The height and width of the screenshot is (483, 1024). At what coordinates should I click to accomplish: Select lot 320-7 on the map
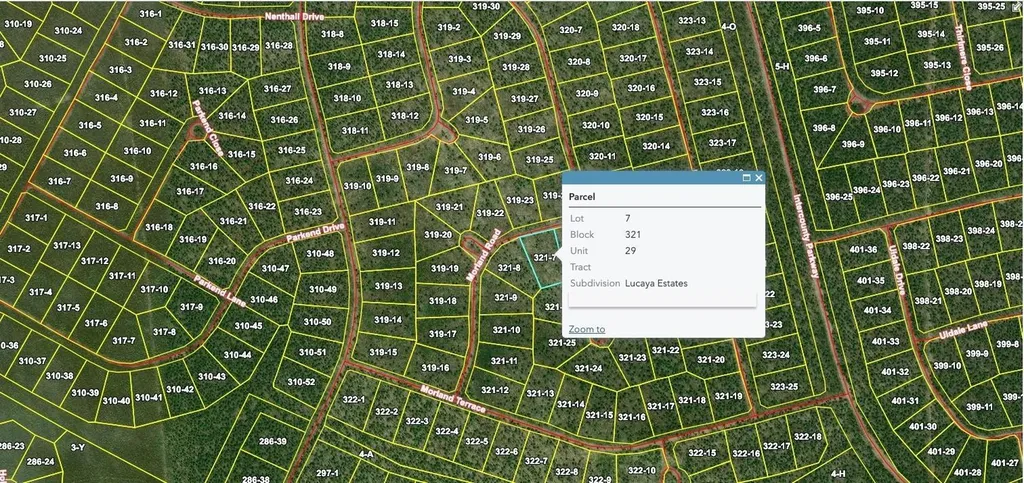pyautogui.click(x=570, y=30)
